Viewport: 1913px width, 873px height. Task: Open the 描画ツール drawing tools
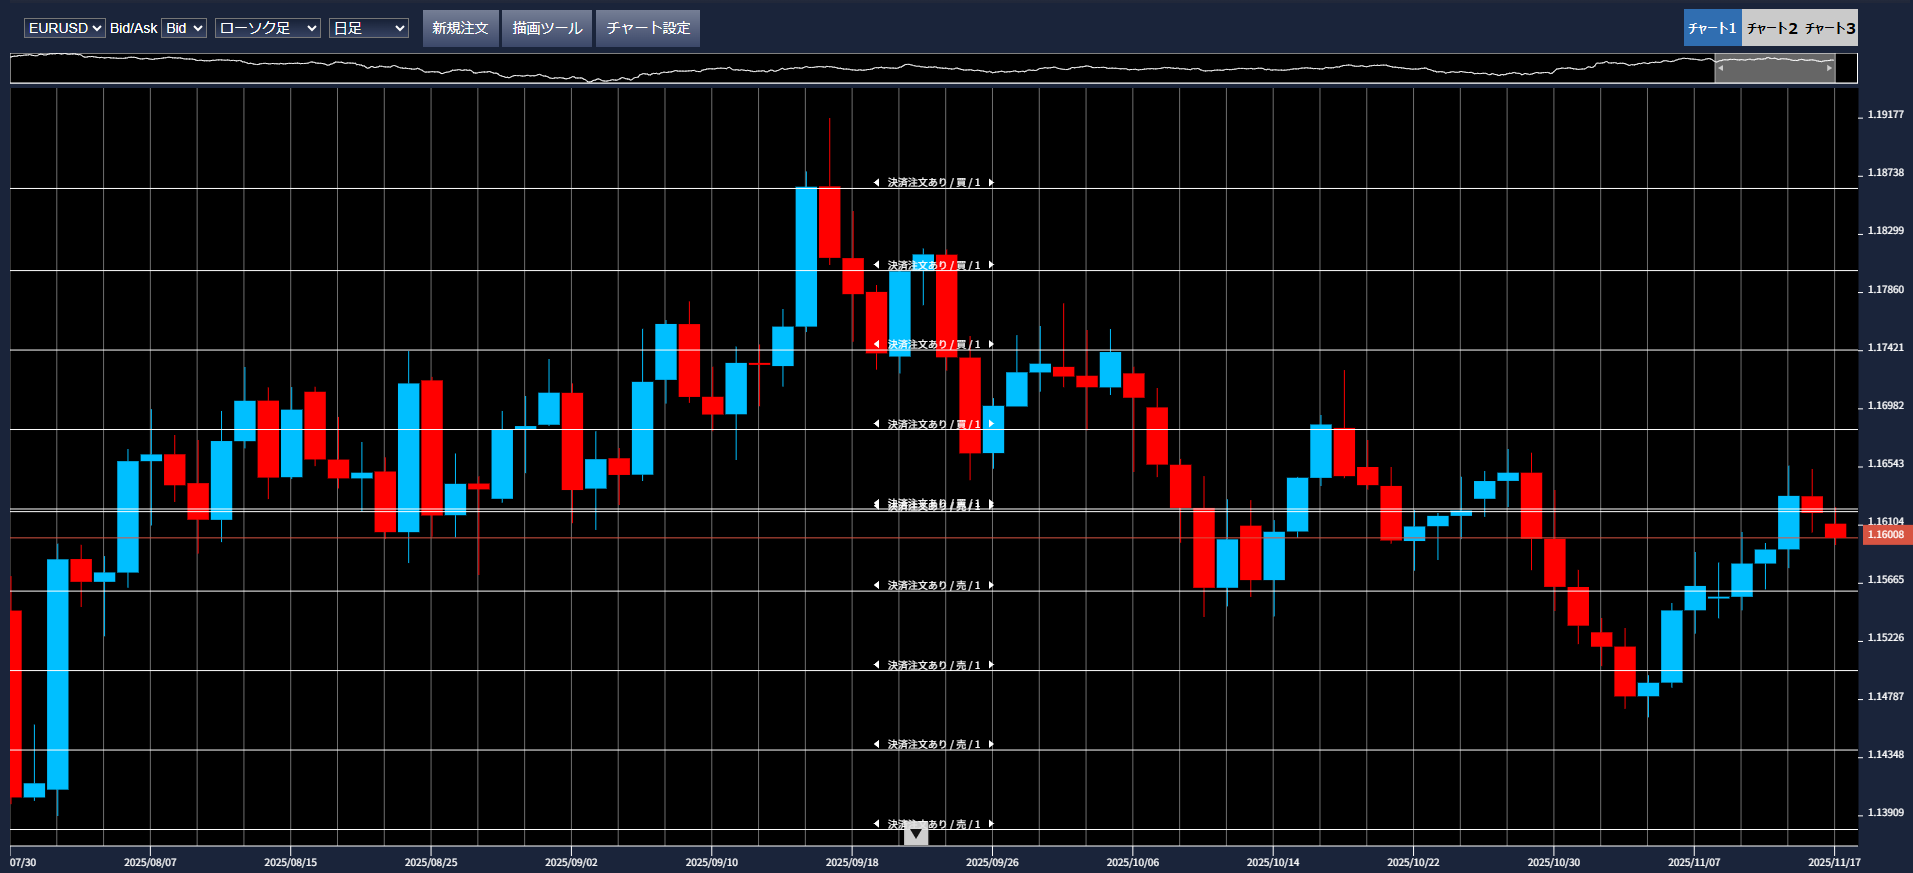click(x=547, y=28)
